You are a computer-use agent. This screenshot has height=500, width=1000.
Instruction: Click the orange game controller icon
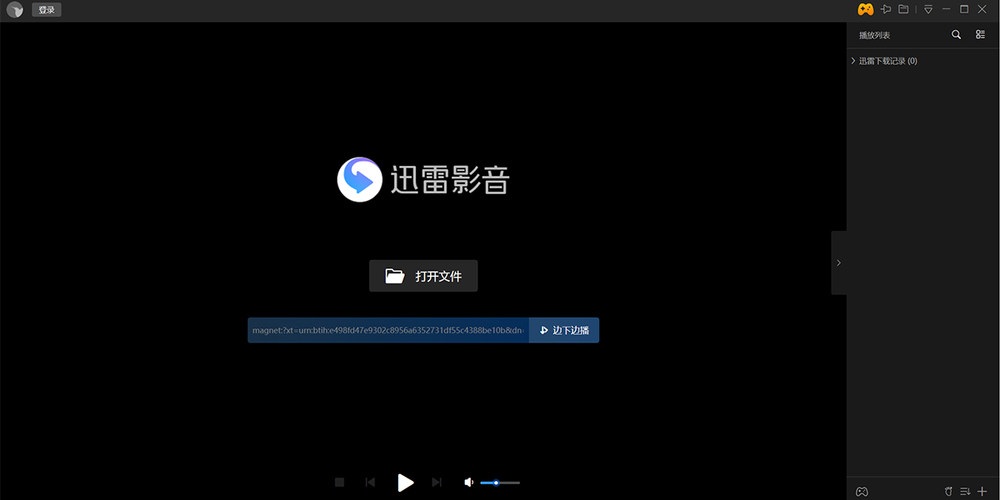coord(865,9)
